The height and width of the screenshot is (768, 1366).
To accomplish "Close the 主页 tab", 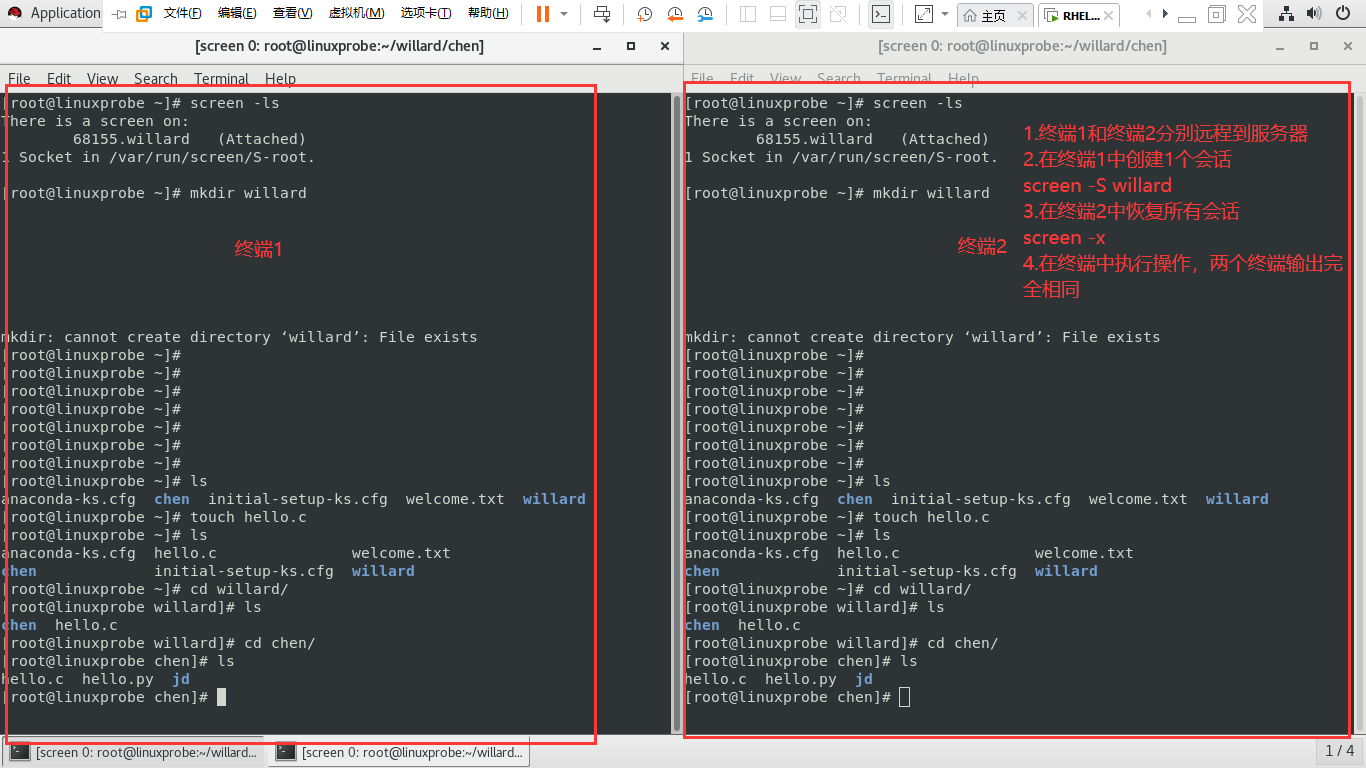I will (x=1022, y=15).
